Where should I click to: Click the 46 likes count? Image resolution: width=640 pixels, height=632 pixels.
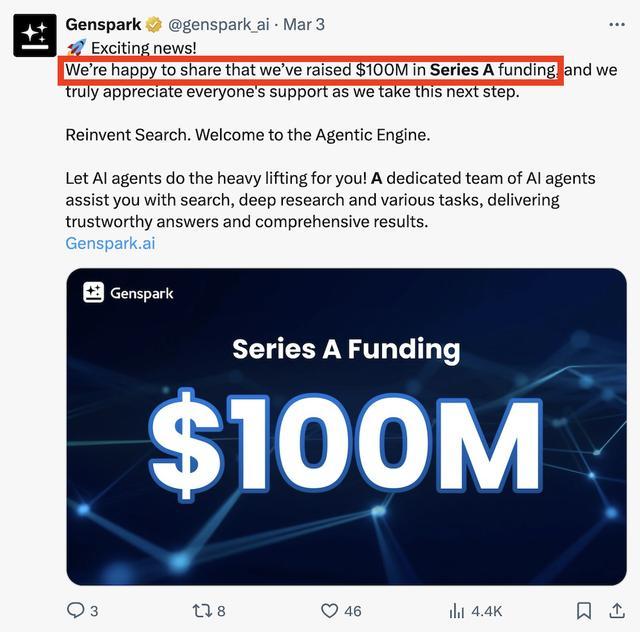click(x=353, y=610)
